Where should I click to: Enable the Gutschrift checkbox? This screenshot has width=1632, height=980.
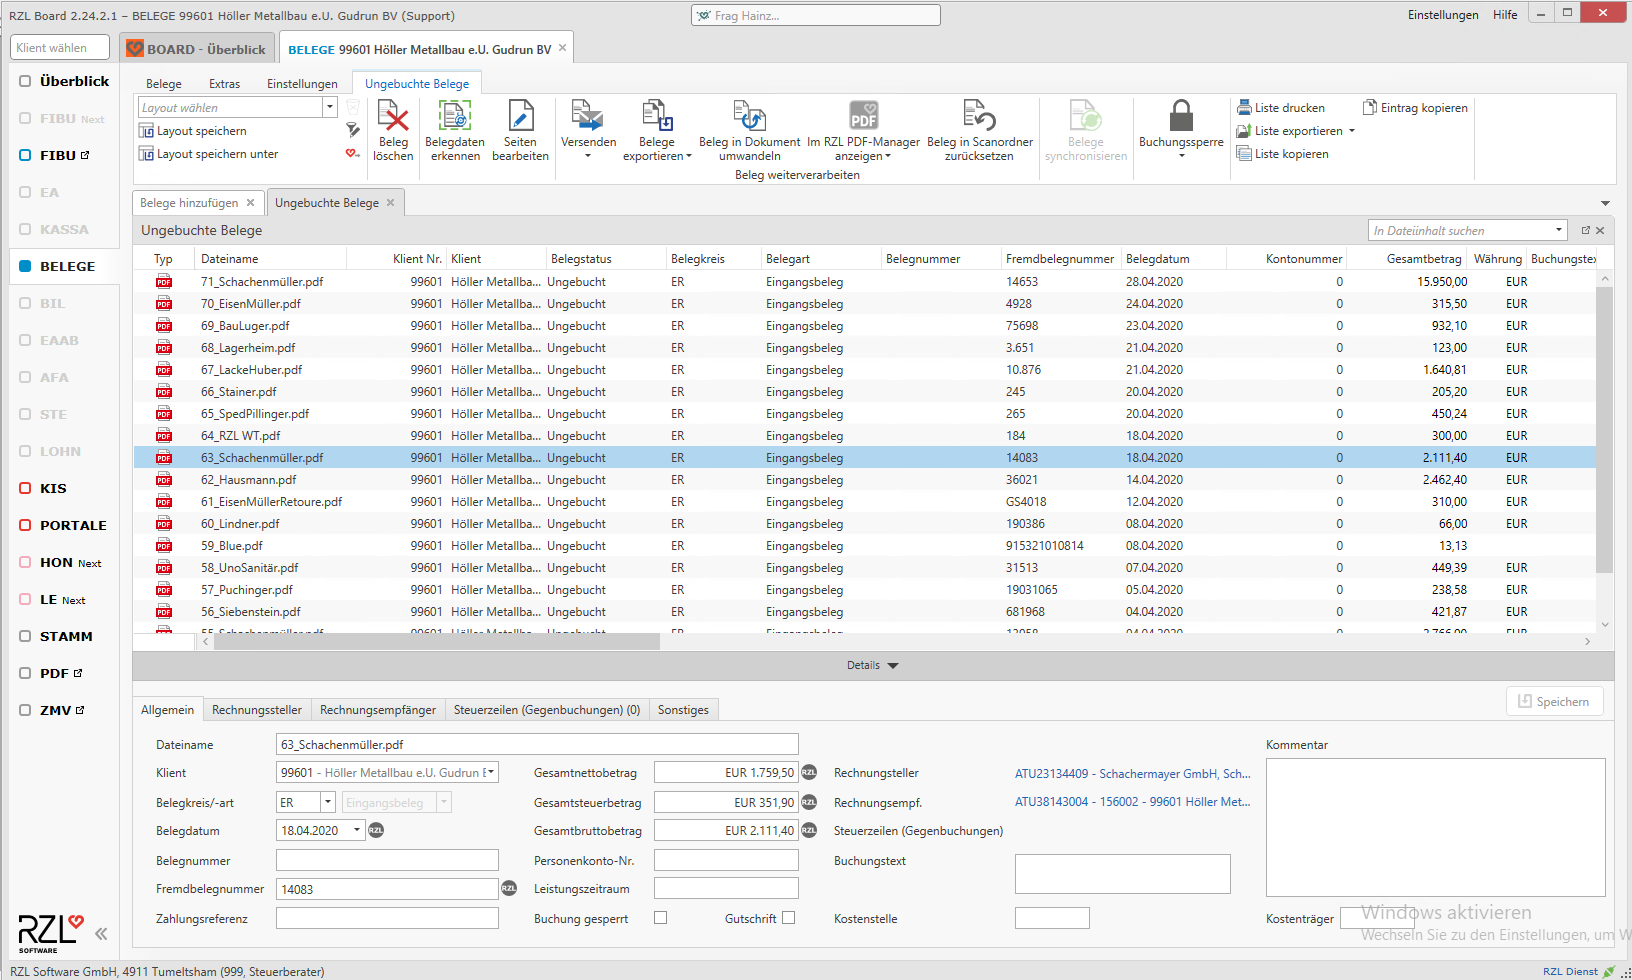(x=788, y=918)
